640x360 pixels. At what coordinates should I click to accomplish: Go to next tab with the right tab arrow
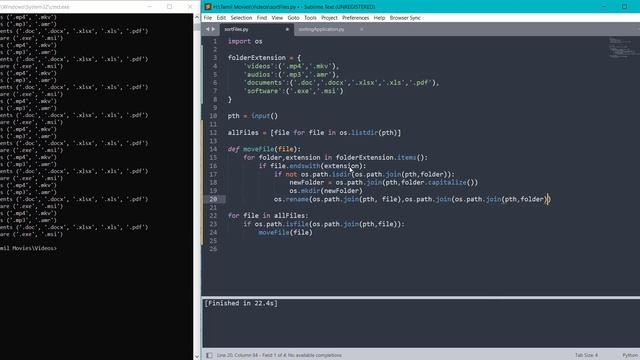coord(213,29)
